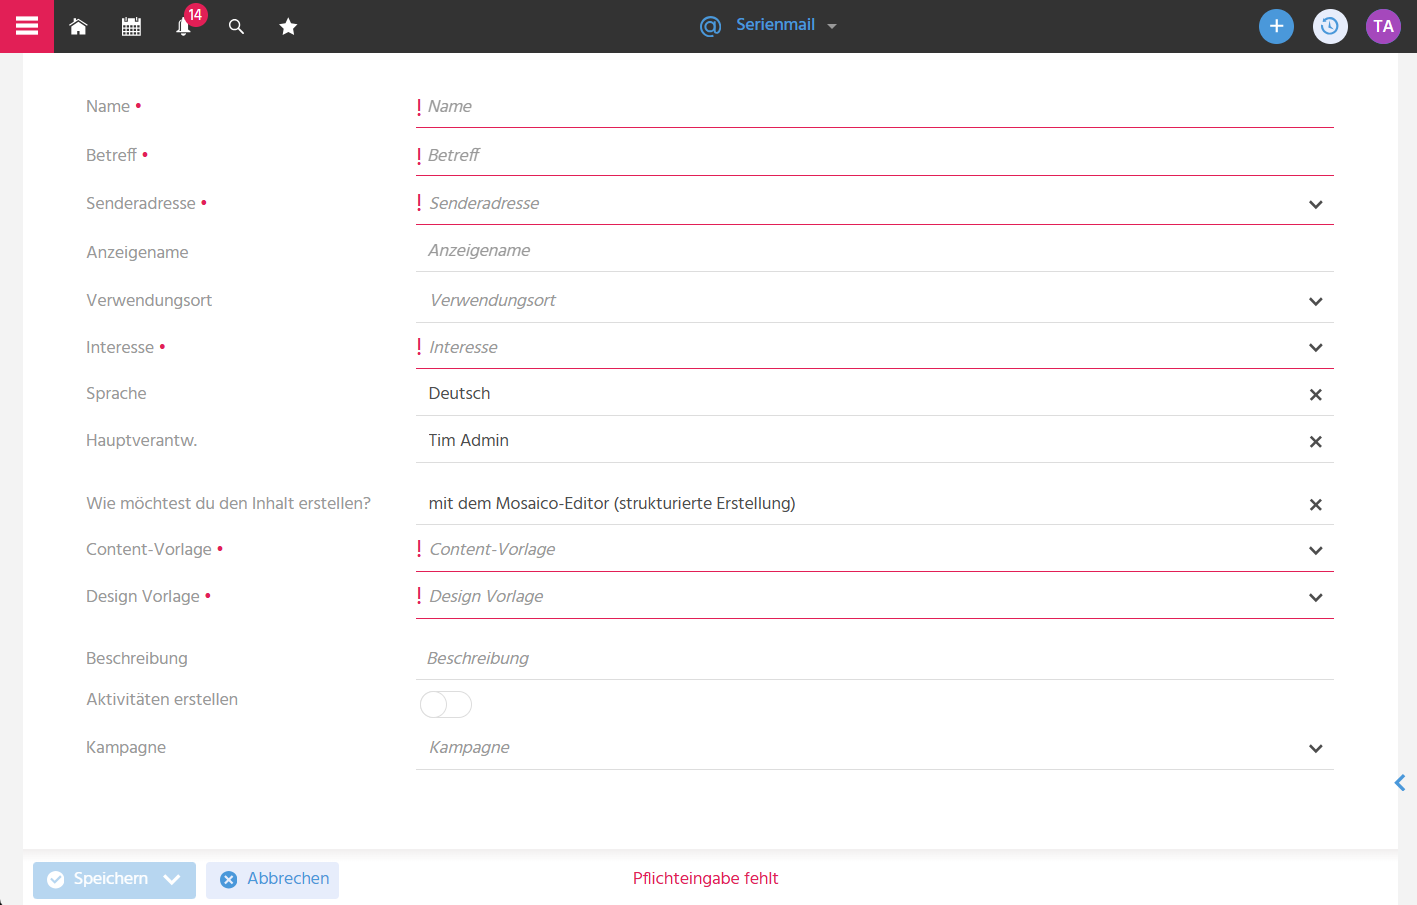Image resolution: width=1417 pixels, height=905 pixels.
Task: Click the @ Serienmail module icon
Action: [710, 26]
